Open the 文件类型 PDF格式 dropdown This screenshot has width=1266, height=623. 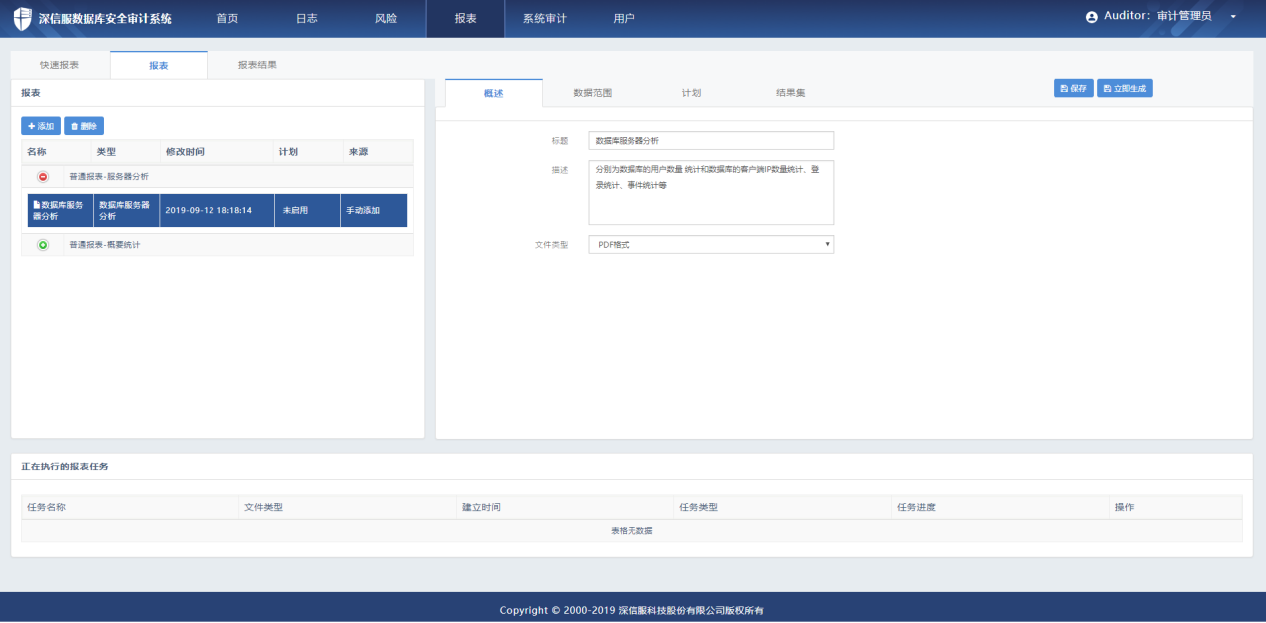[710, 244]
